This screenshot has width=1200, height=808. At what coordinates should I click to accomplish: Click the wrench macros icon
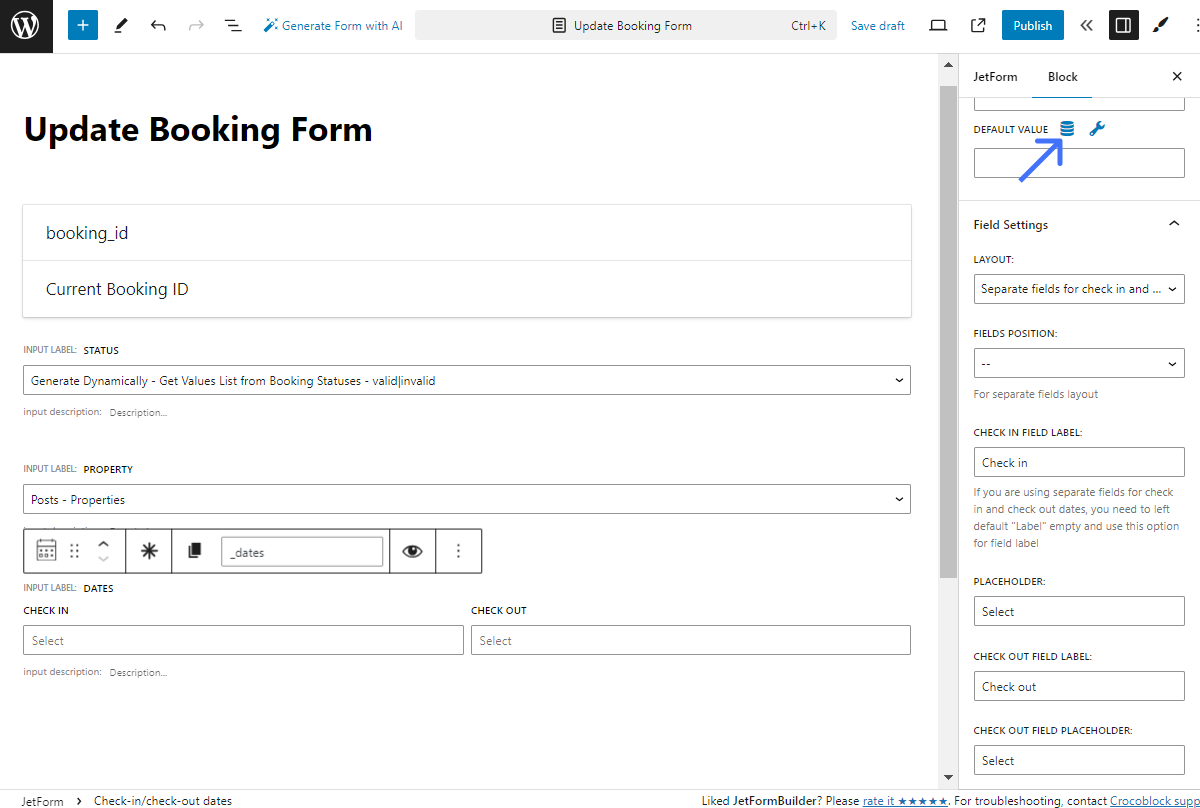tap(1097, 129)
